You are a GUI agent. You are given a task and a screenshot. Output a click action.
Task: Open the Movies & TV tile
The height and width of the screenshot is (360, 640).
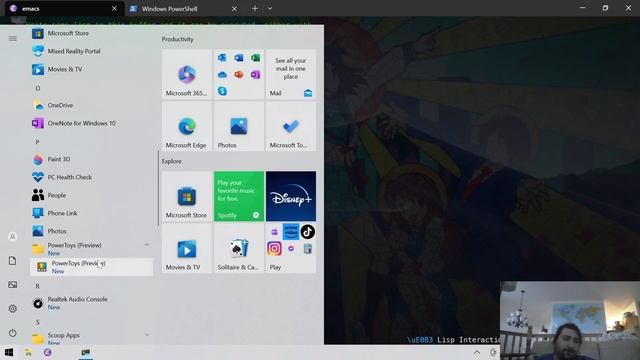pyautogui.click(x=187, y=249)
